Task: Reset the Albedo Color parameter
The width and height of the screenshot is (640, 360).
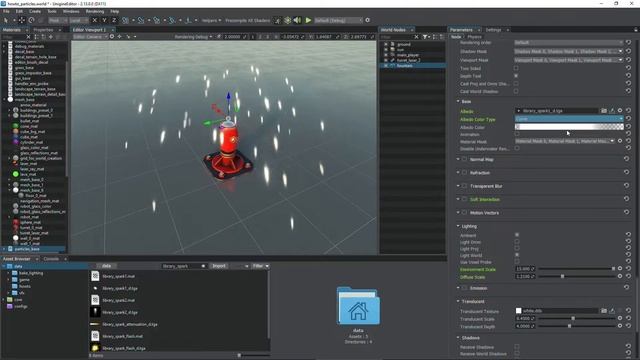Action: pyautogui.click(x=629, y=127)
